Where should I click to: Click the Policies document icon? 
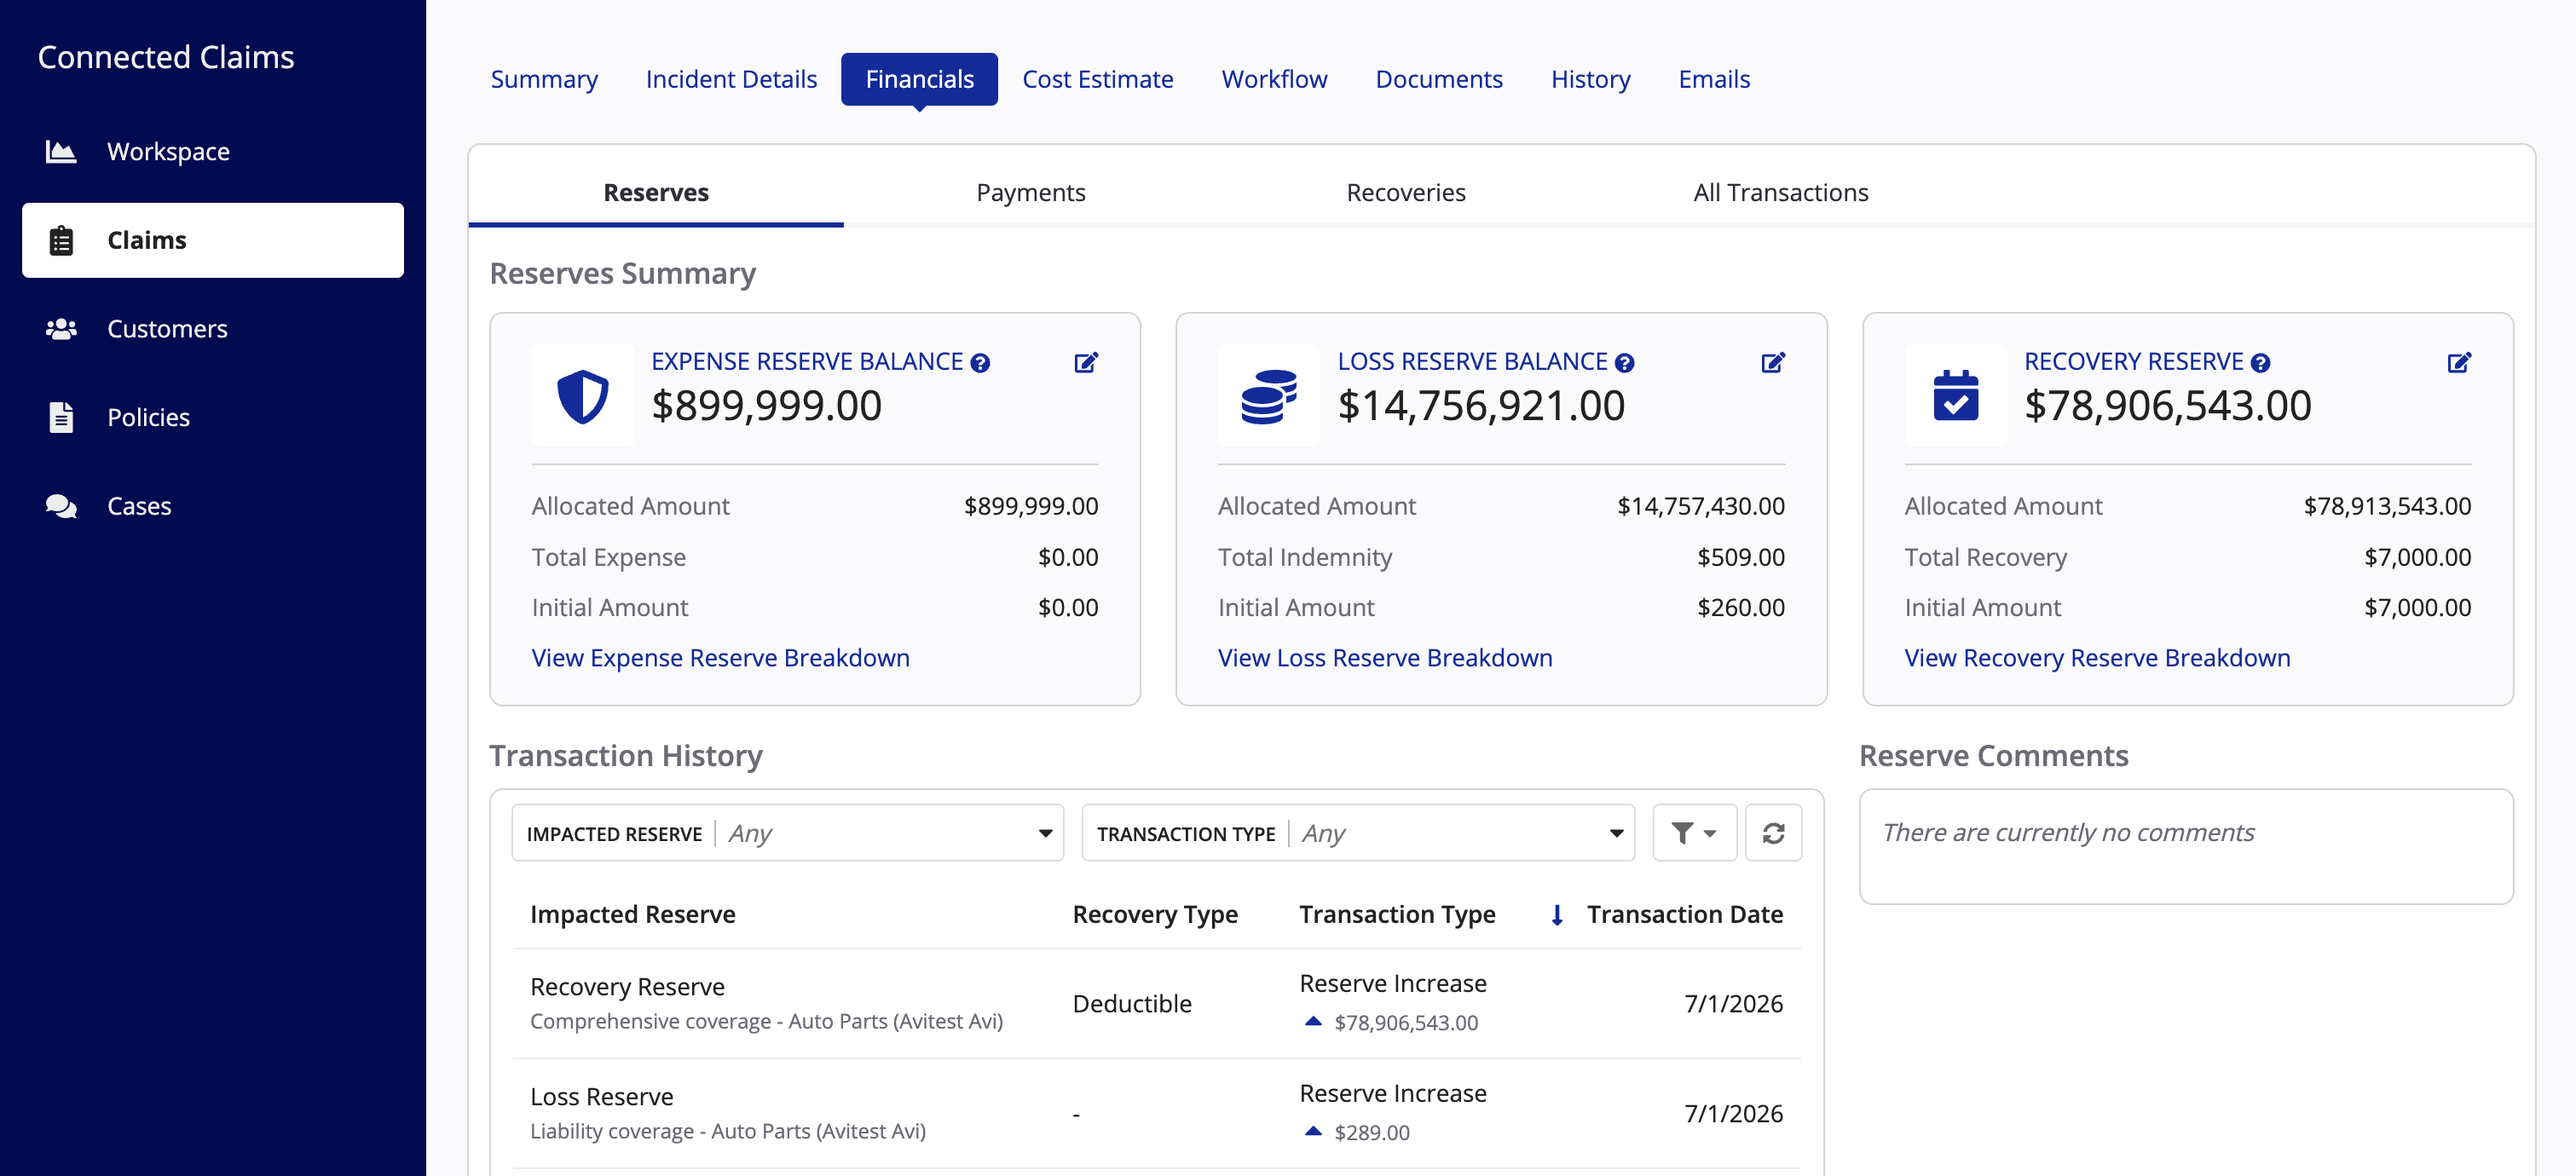pyautogui.click(x=61, y=417)
